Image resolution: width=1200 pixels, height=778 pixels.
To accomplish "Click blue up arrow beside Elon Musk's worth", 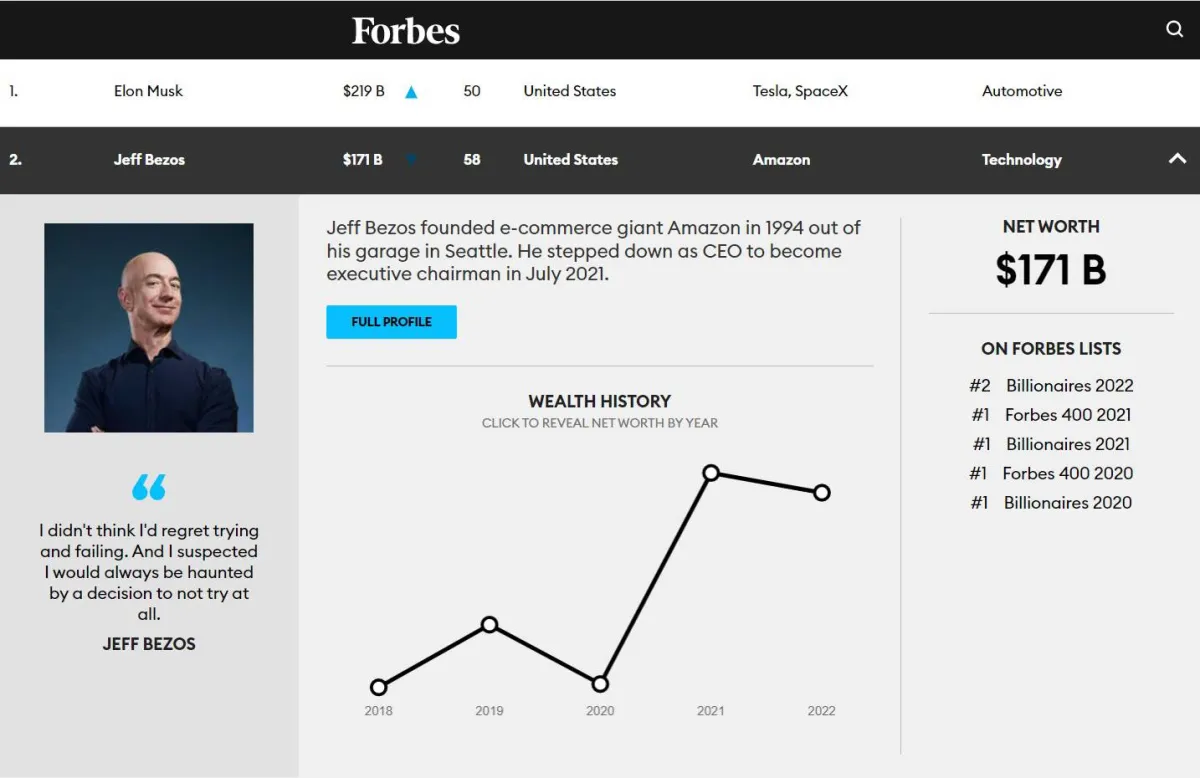I will (411, 92).
